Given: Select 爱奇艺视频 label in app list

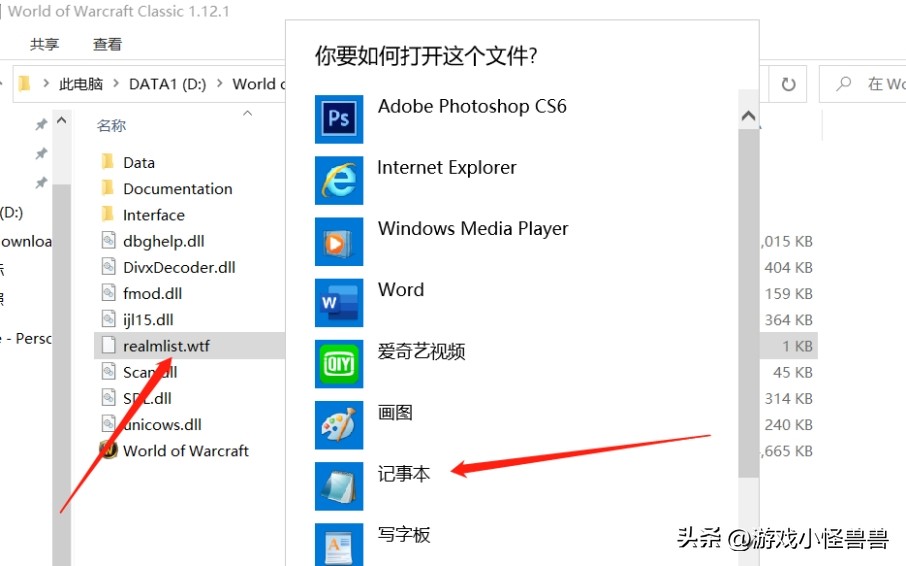Looking at the screenshot, I should click(421, 351).
